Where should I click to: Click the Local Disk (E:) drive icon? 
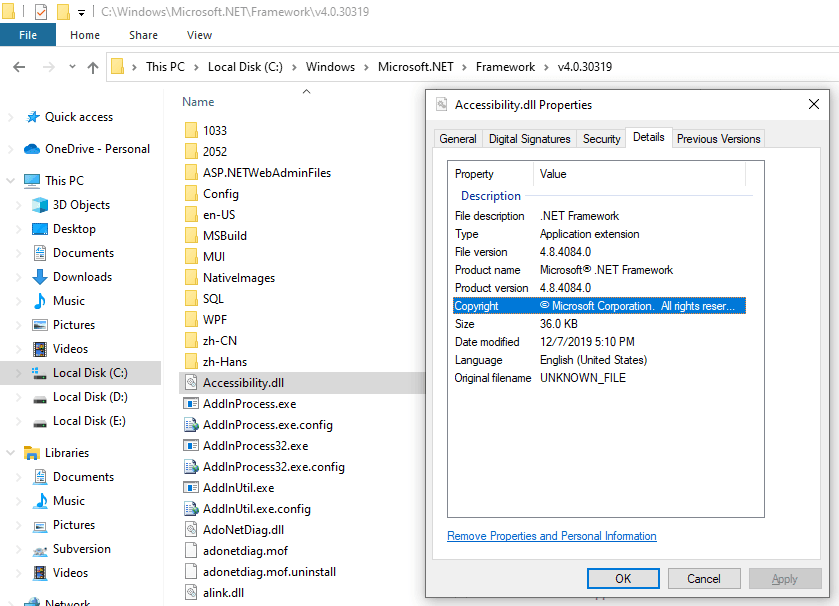tap(40, 423)
